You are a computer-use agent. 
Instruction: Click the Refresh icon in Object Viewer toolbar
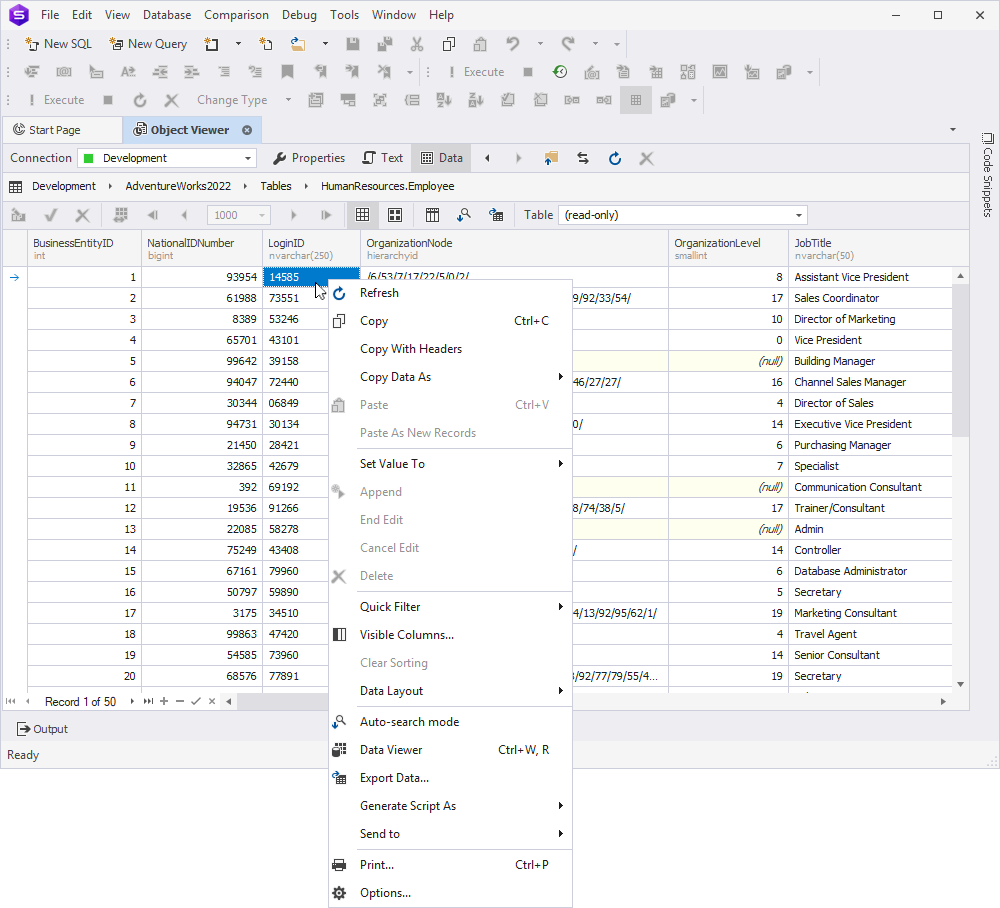(615, 158)
